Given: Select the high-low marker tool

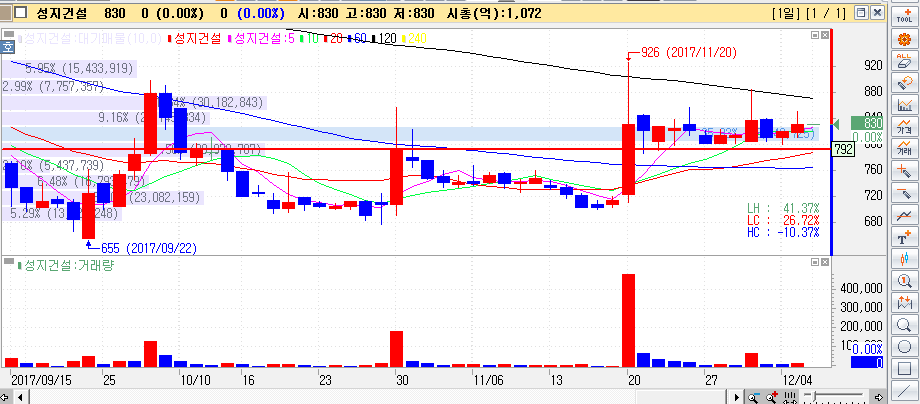Looking at the screenshot, I should (x=905, y=303).
